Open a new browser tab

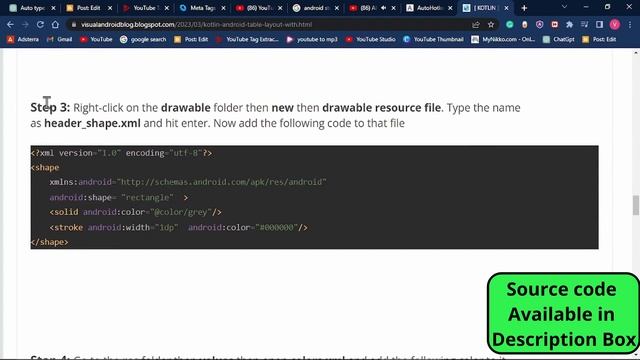[524, 8]
